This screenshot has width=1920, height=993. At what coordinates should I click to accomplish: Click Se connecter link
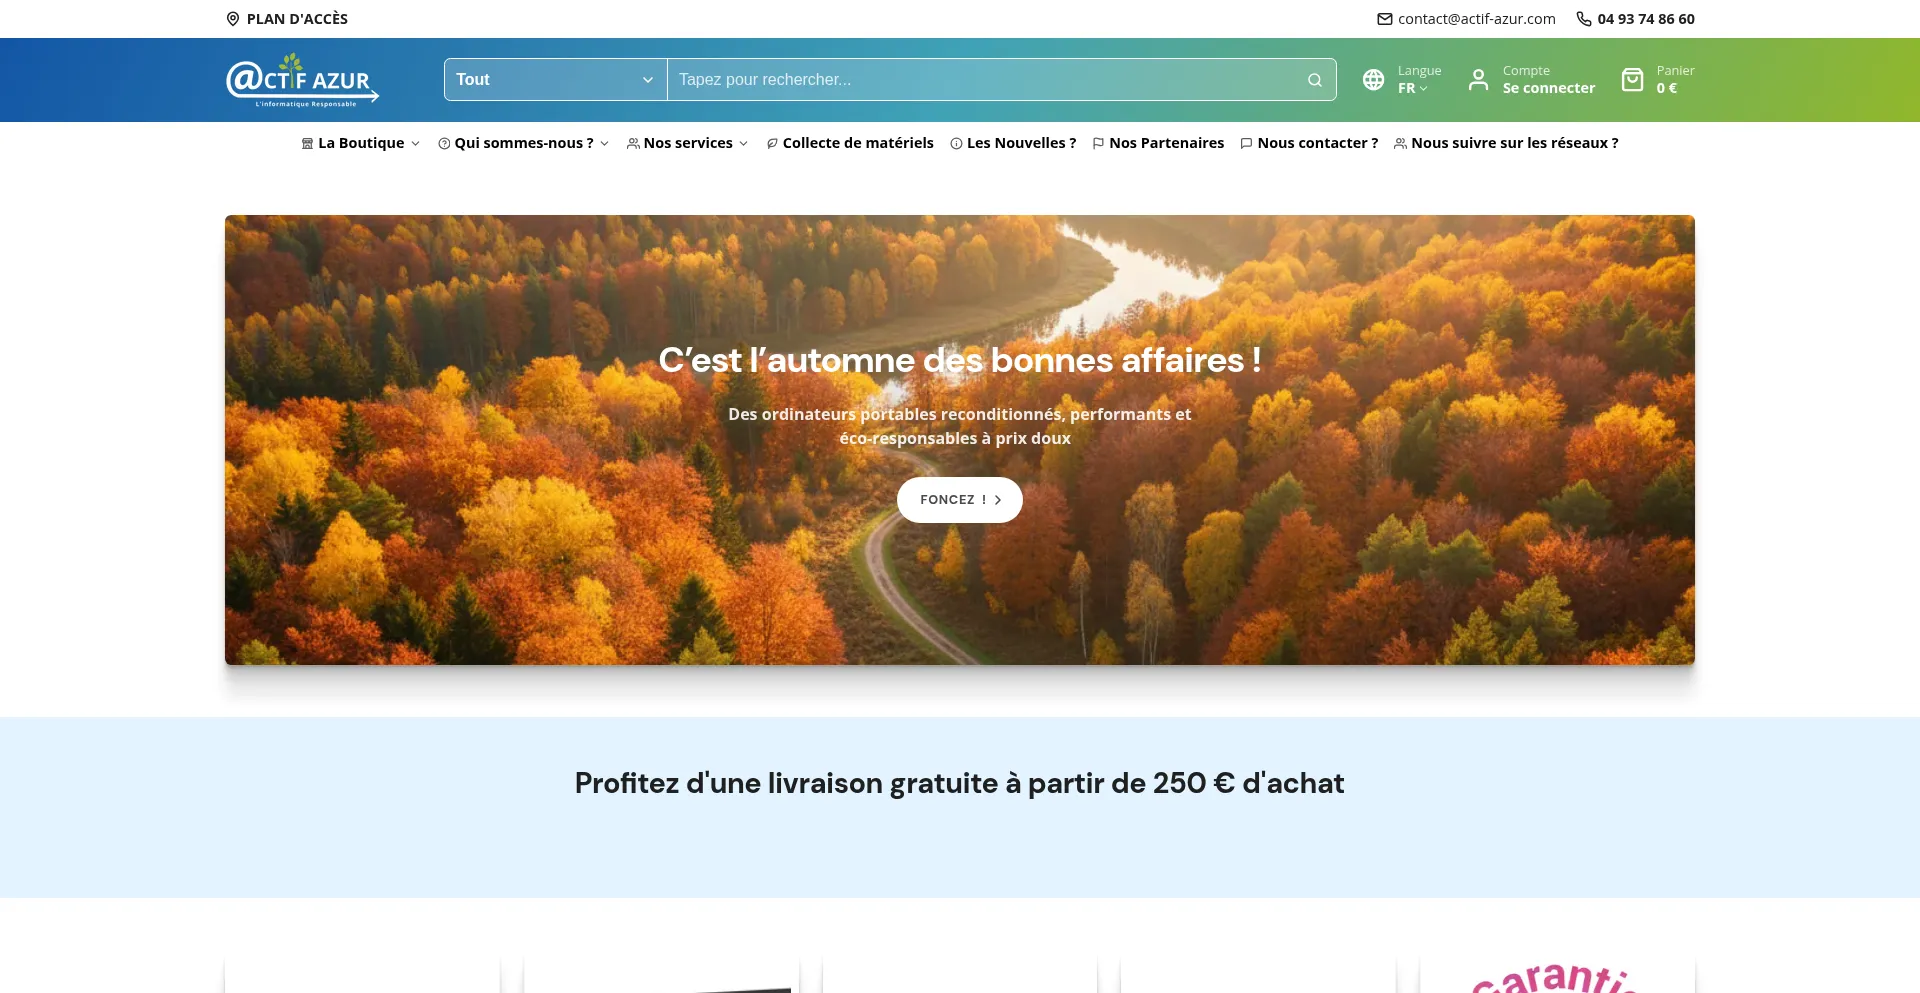coord(1549,88)
